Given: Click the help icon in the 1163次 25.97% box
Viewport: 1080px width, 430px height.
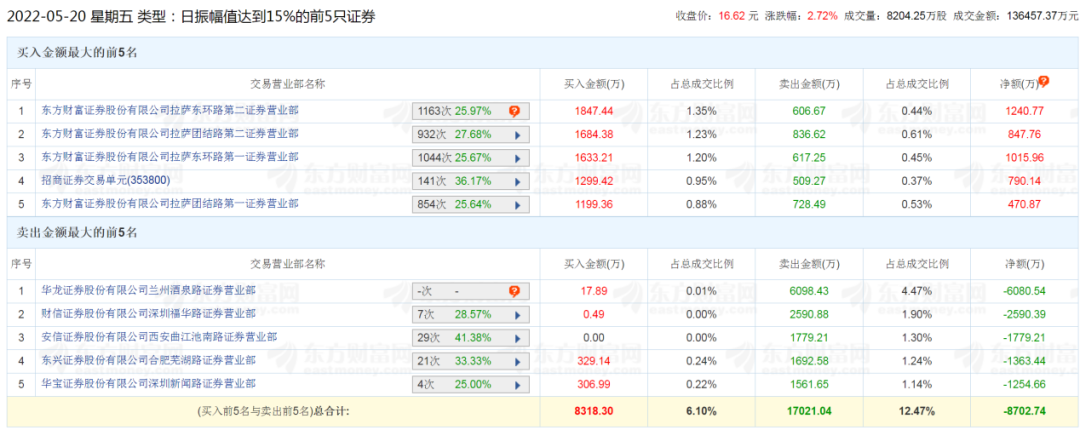Looking at the screenshot, I should pos(514,111).
